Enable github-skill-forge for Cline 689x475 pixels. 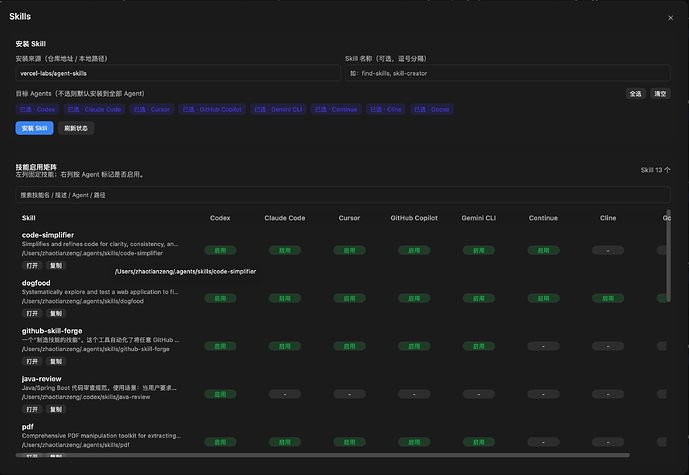click(x=608, y=346)
